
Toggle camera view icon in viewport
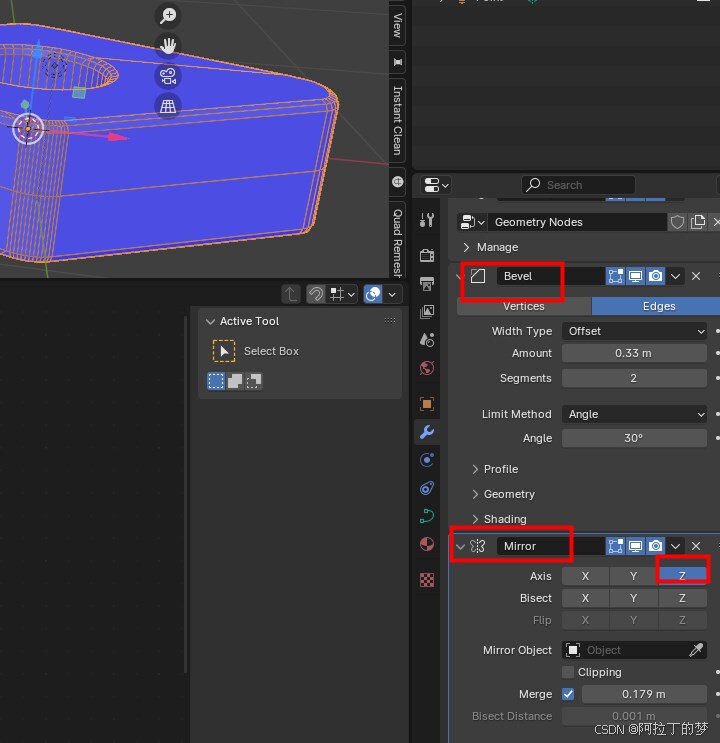pyautogui.click(x=168, y=76)
